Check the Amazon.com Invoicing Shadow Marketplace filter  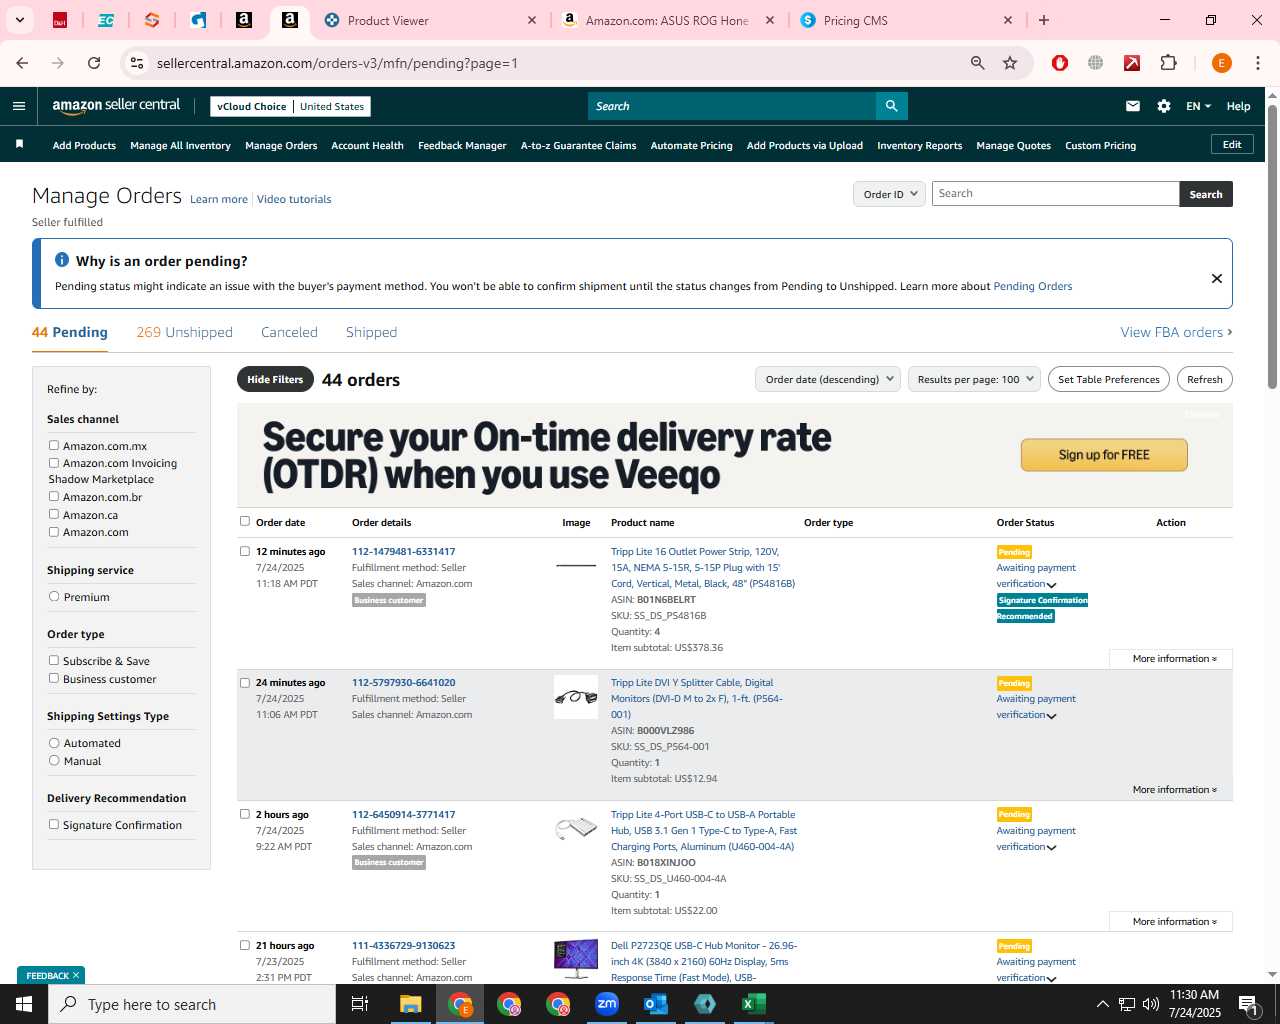point(54,463)
